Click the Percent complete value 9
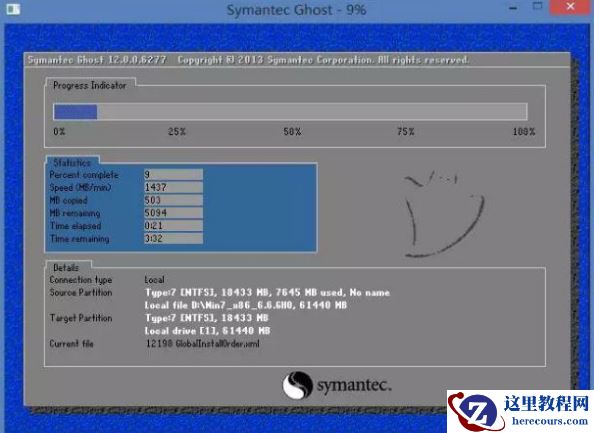Image resolution: width=594 pixels, height=433 pixels. [173, 175]
